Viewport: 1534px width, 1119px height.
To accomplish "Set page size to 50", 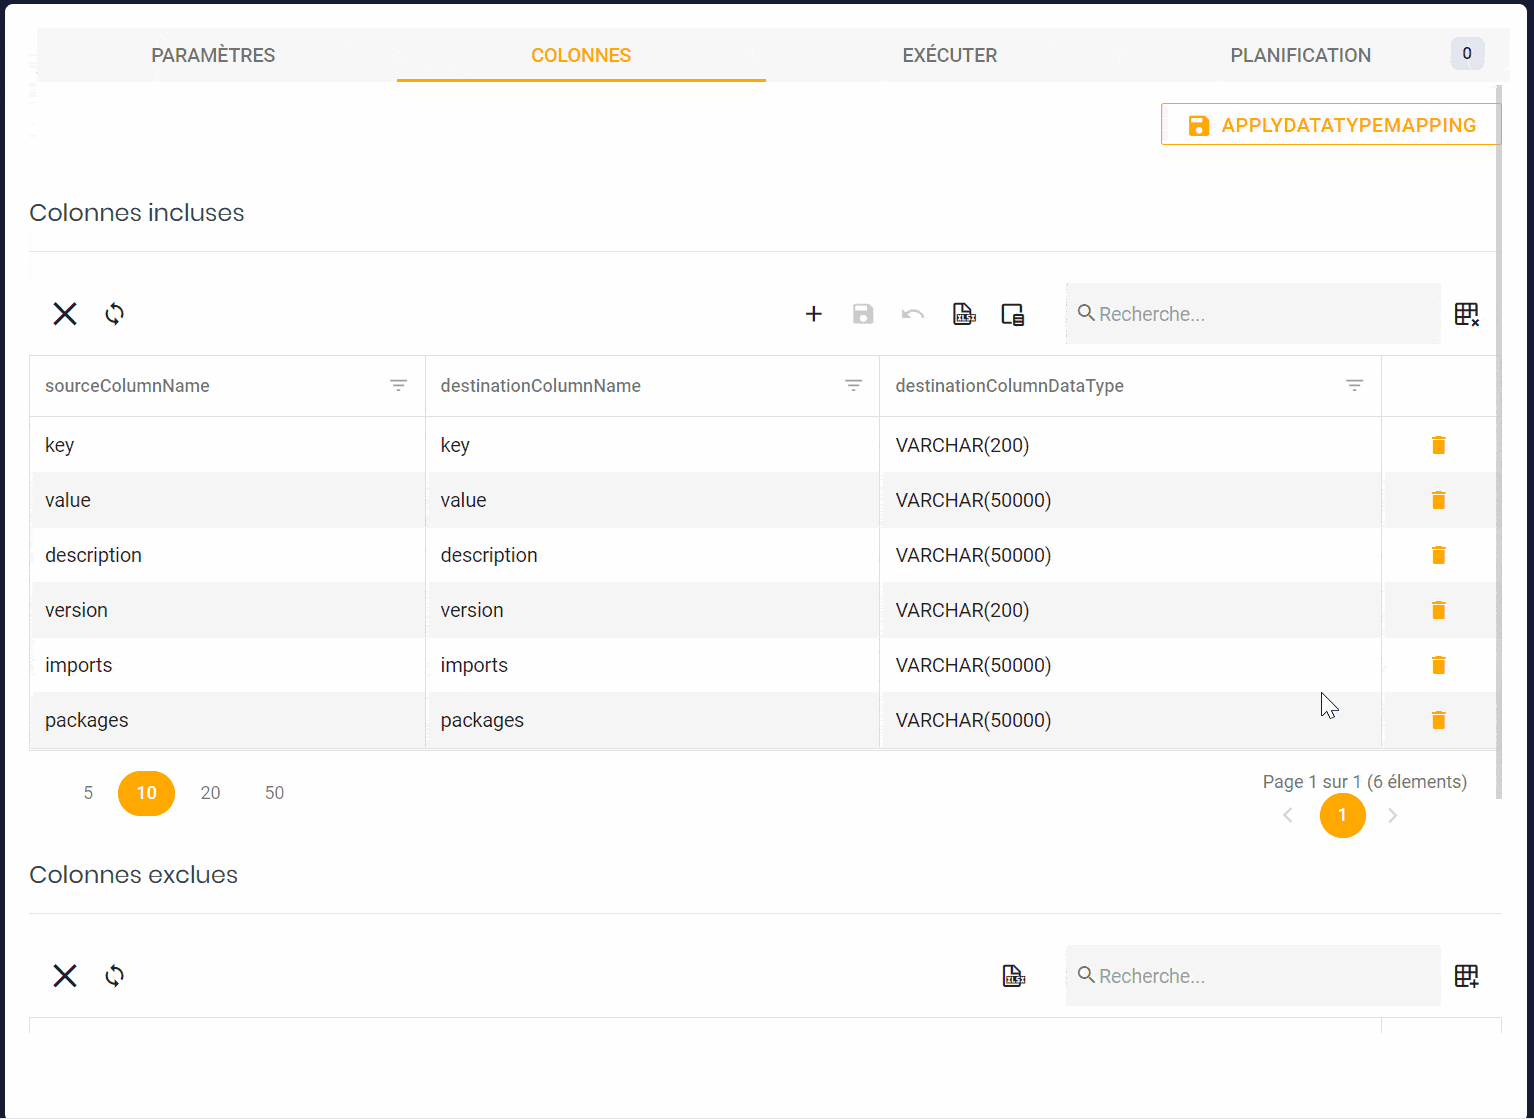I will 274,793.
